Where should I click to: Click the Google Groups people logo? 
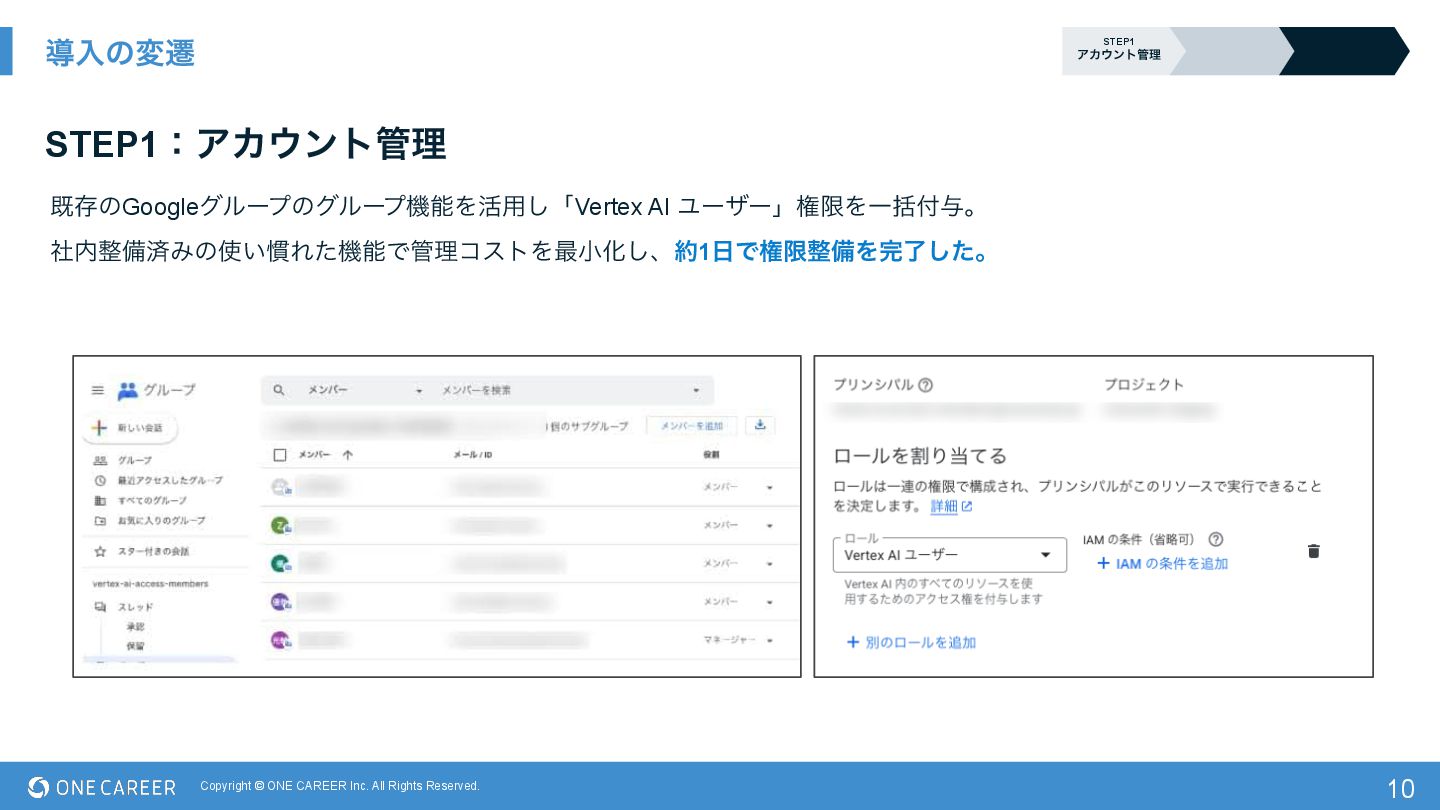pyautogui.click(x=127, y=390)
